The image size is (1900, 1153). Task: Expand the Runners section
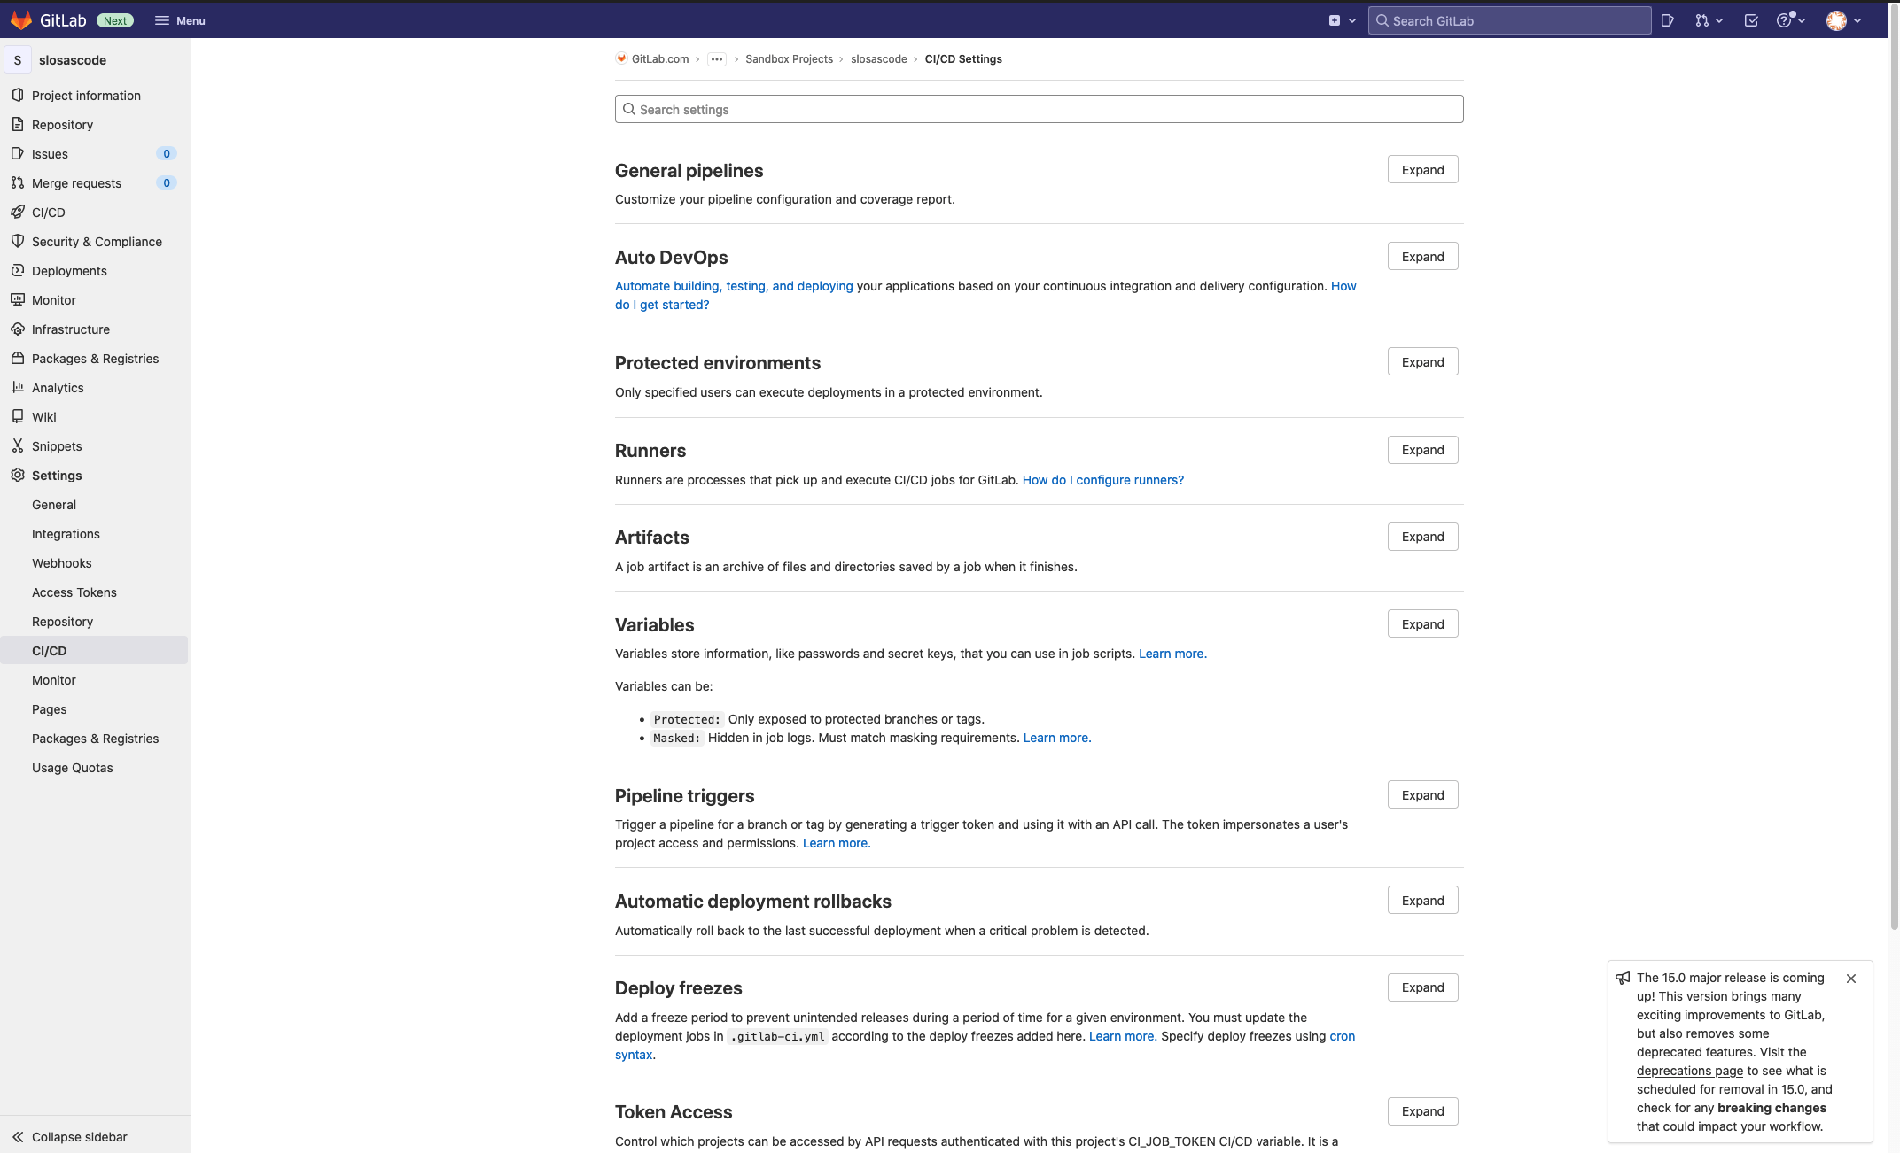(1422, 450)
